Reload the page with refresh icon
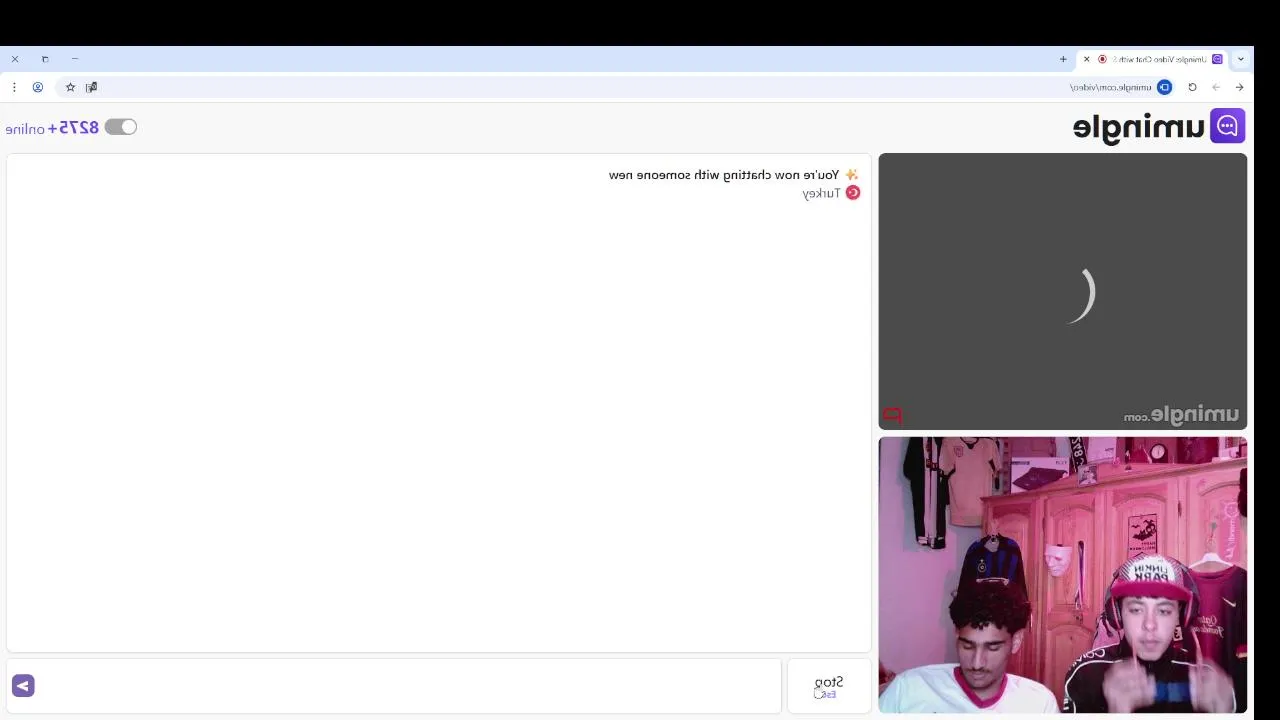Image resolution: width=1280 pixels, height=720 pixels. [x=1192, y=87]
